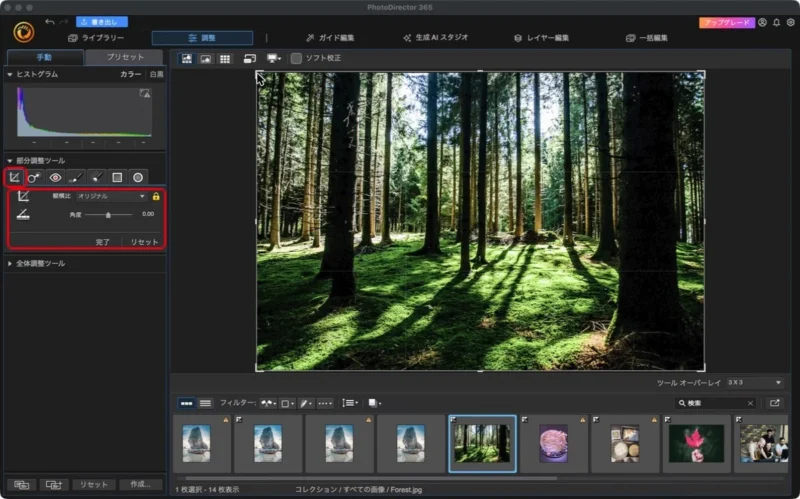Switch histogram to 白黒 mode

(157, 74)
